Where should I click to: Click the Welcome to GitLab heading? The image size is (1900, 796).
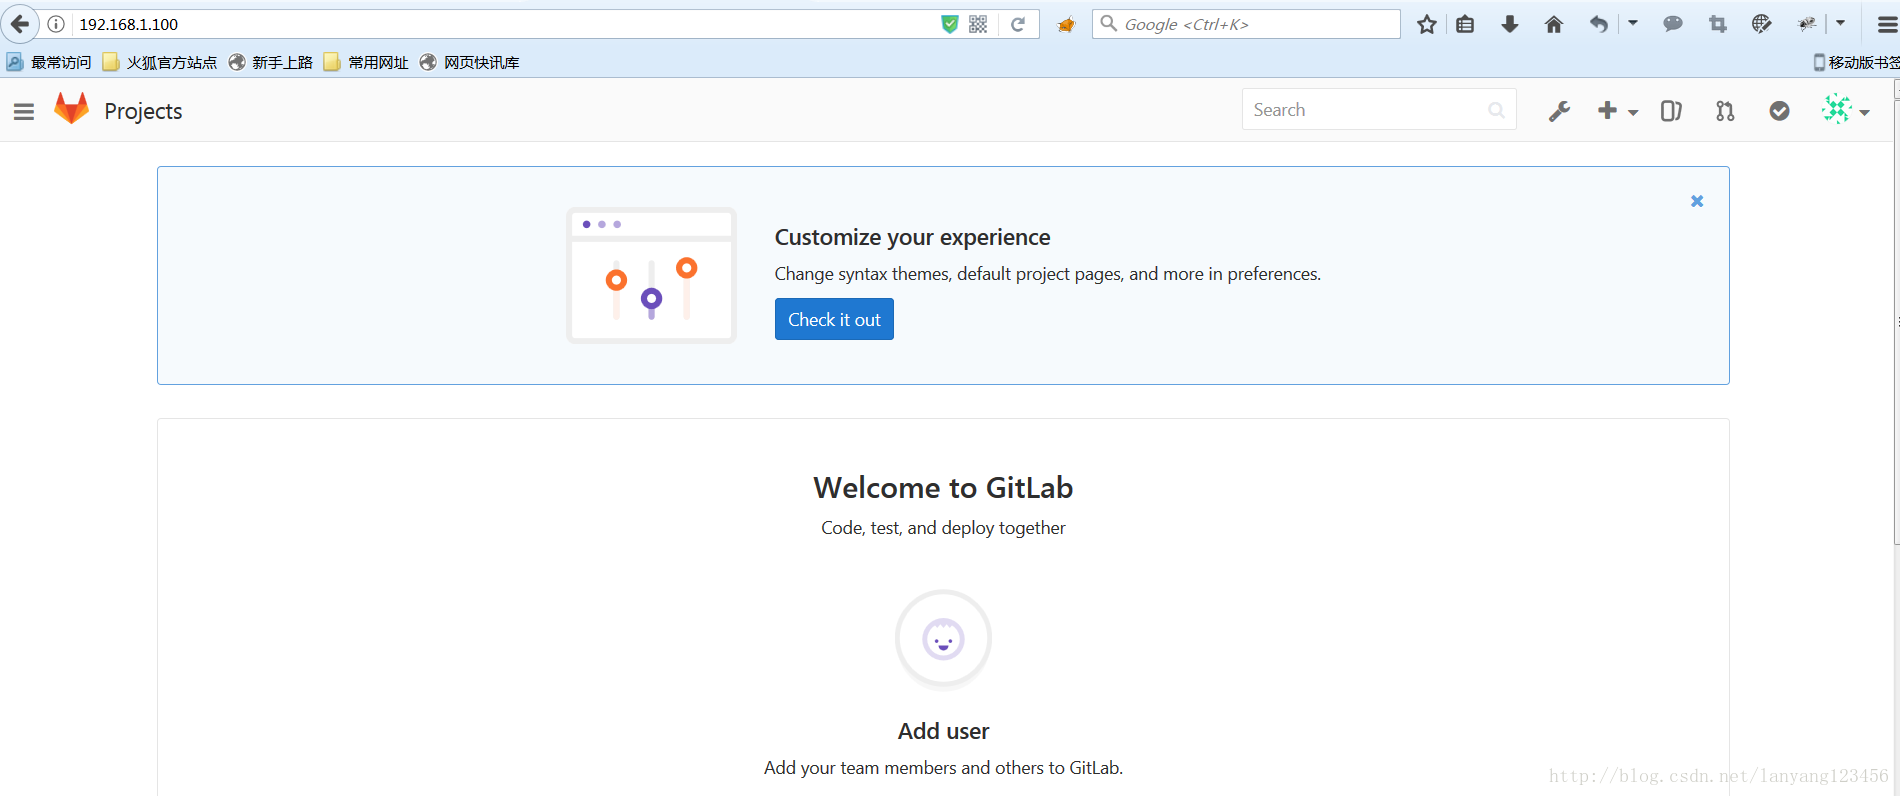click(943, 487)
